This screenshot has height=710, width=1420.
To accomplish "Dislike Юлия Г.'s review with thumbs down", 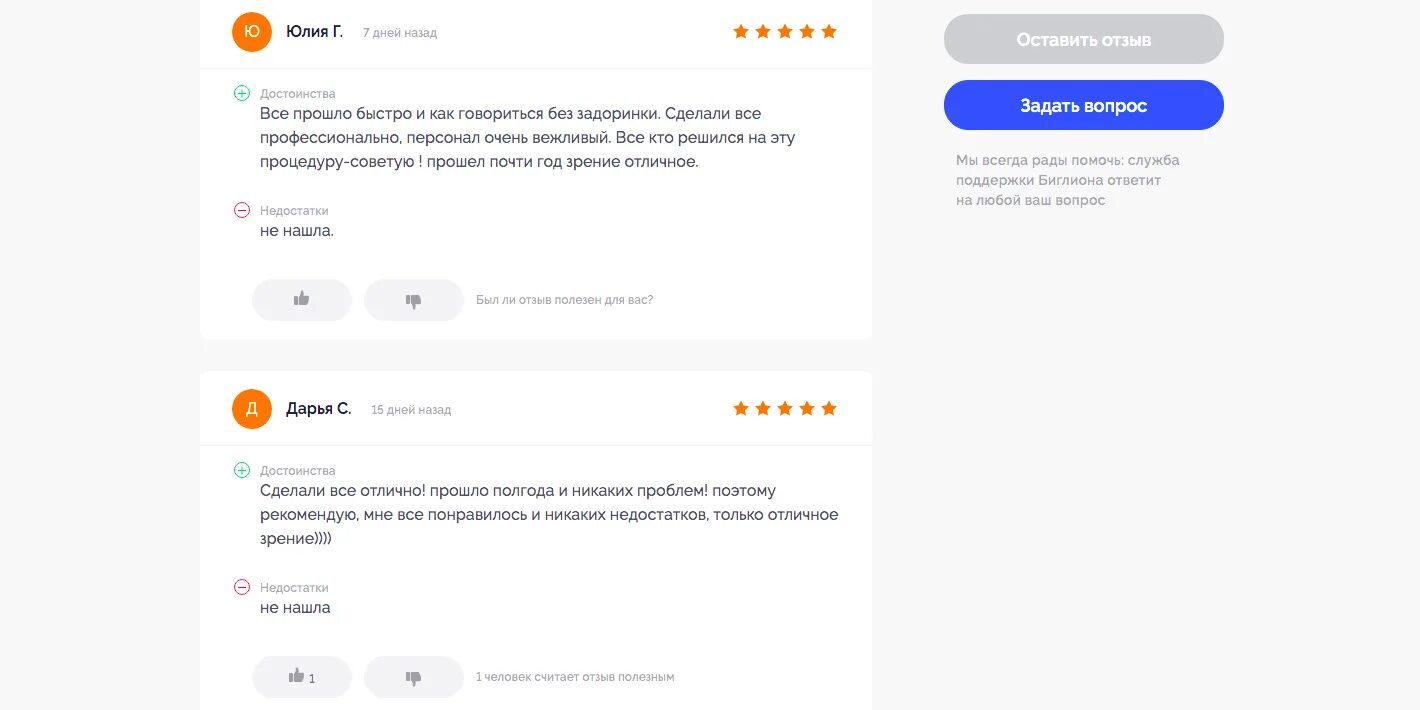I will (414, 300).
